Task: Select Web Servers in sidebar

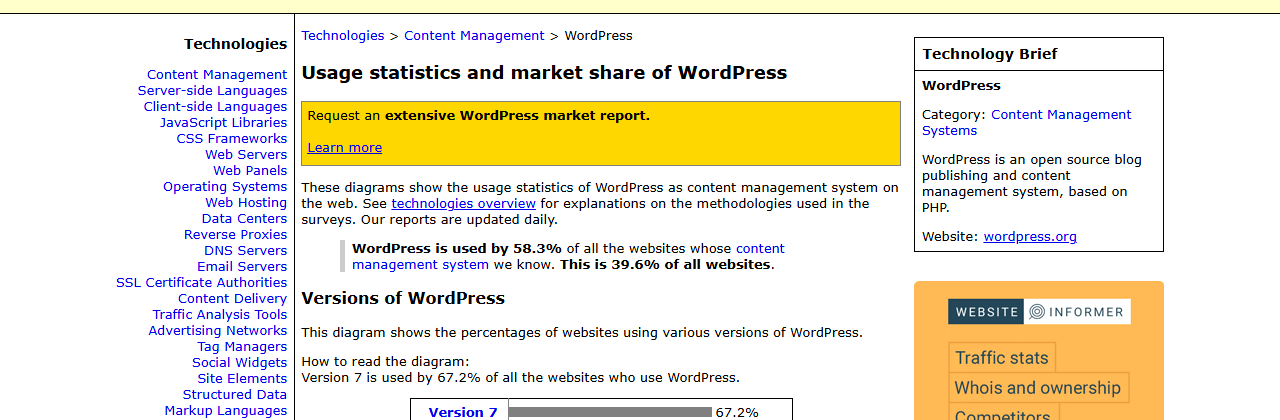Action: click(x=246, y=154)
